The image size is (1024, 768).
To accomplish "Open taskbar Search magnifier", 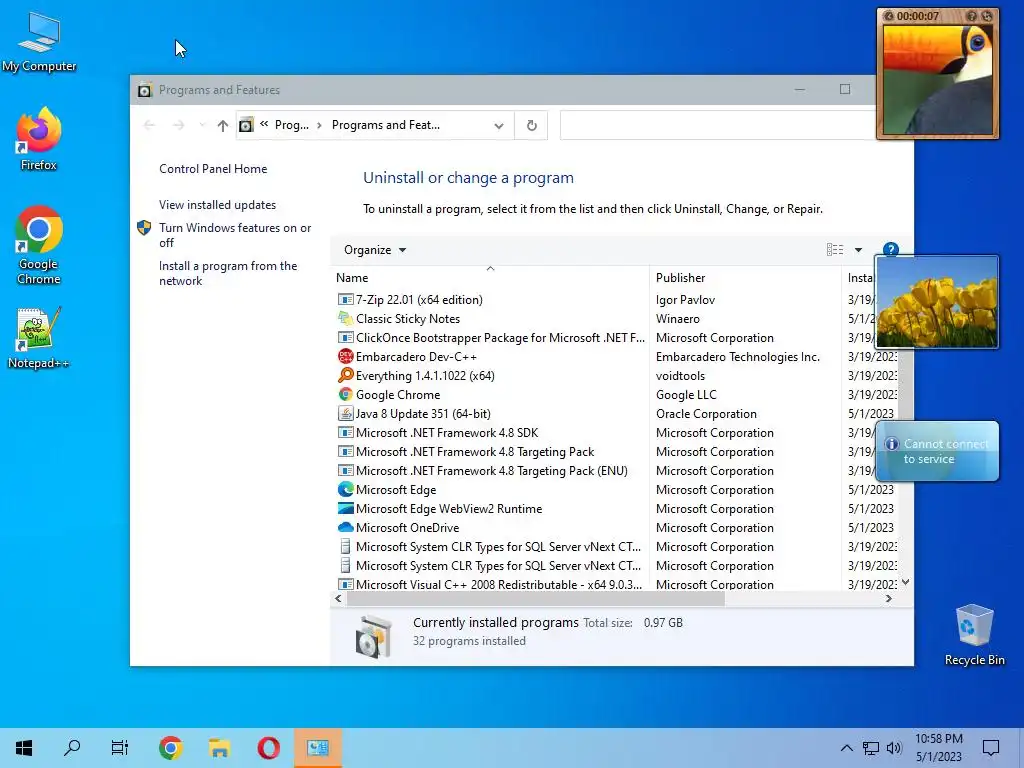I will 72,748.
